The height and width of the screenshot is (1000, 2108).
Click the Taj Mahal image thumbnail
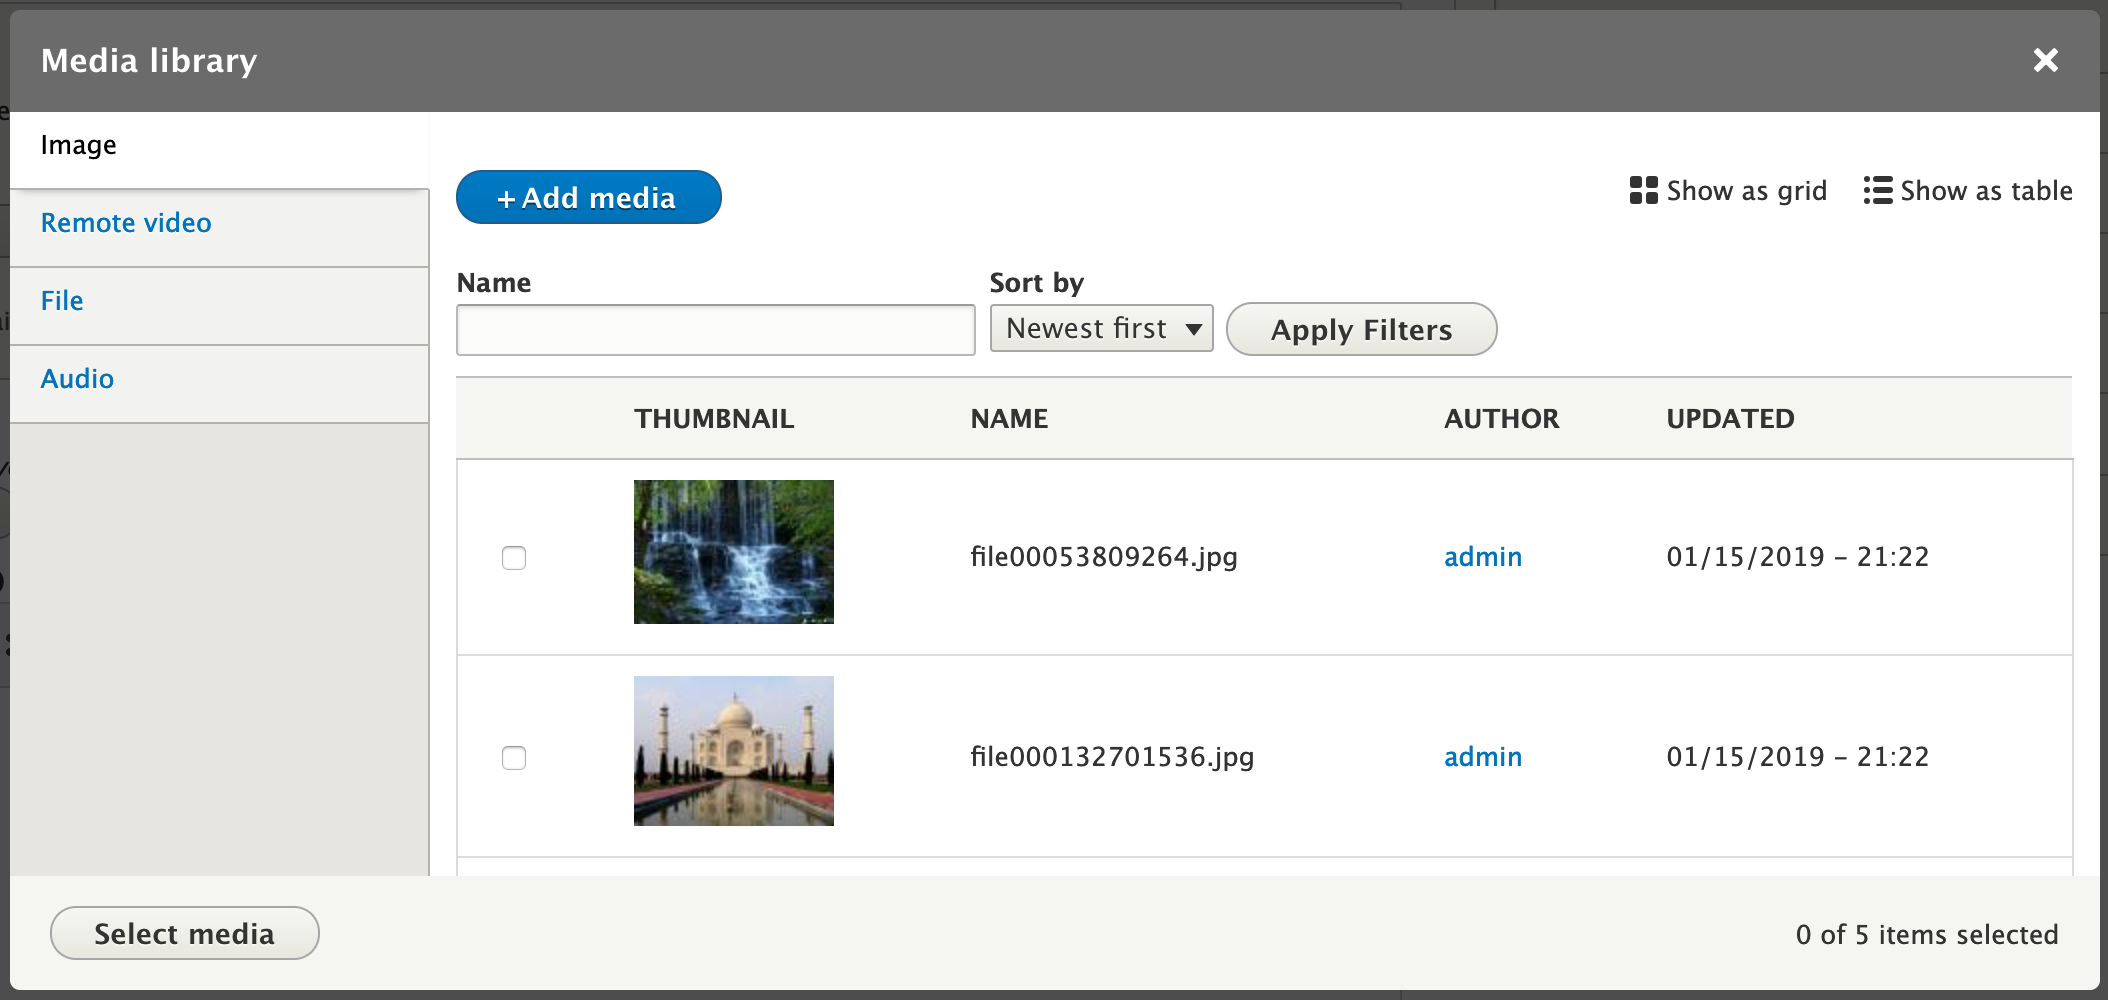pyautogui.click(x=733, y=751)
